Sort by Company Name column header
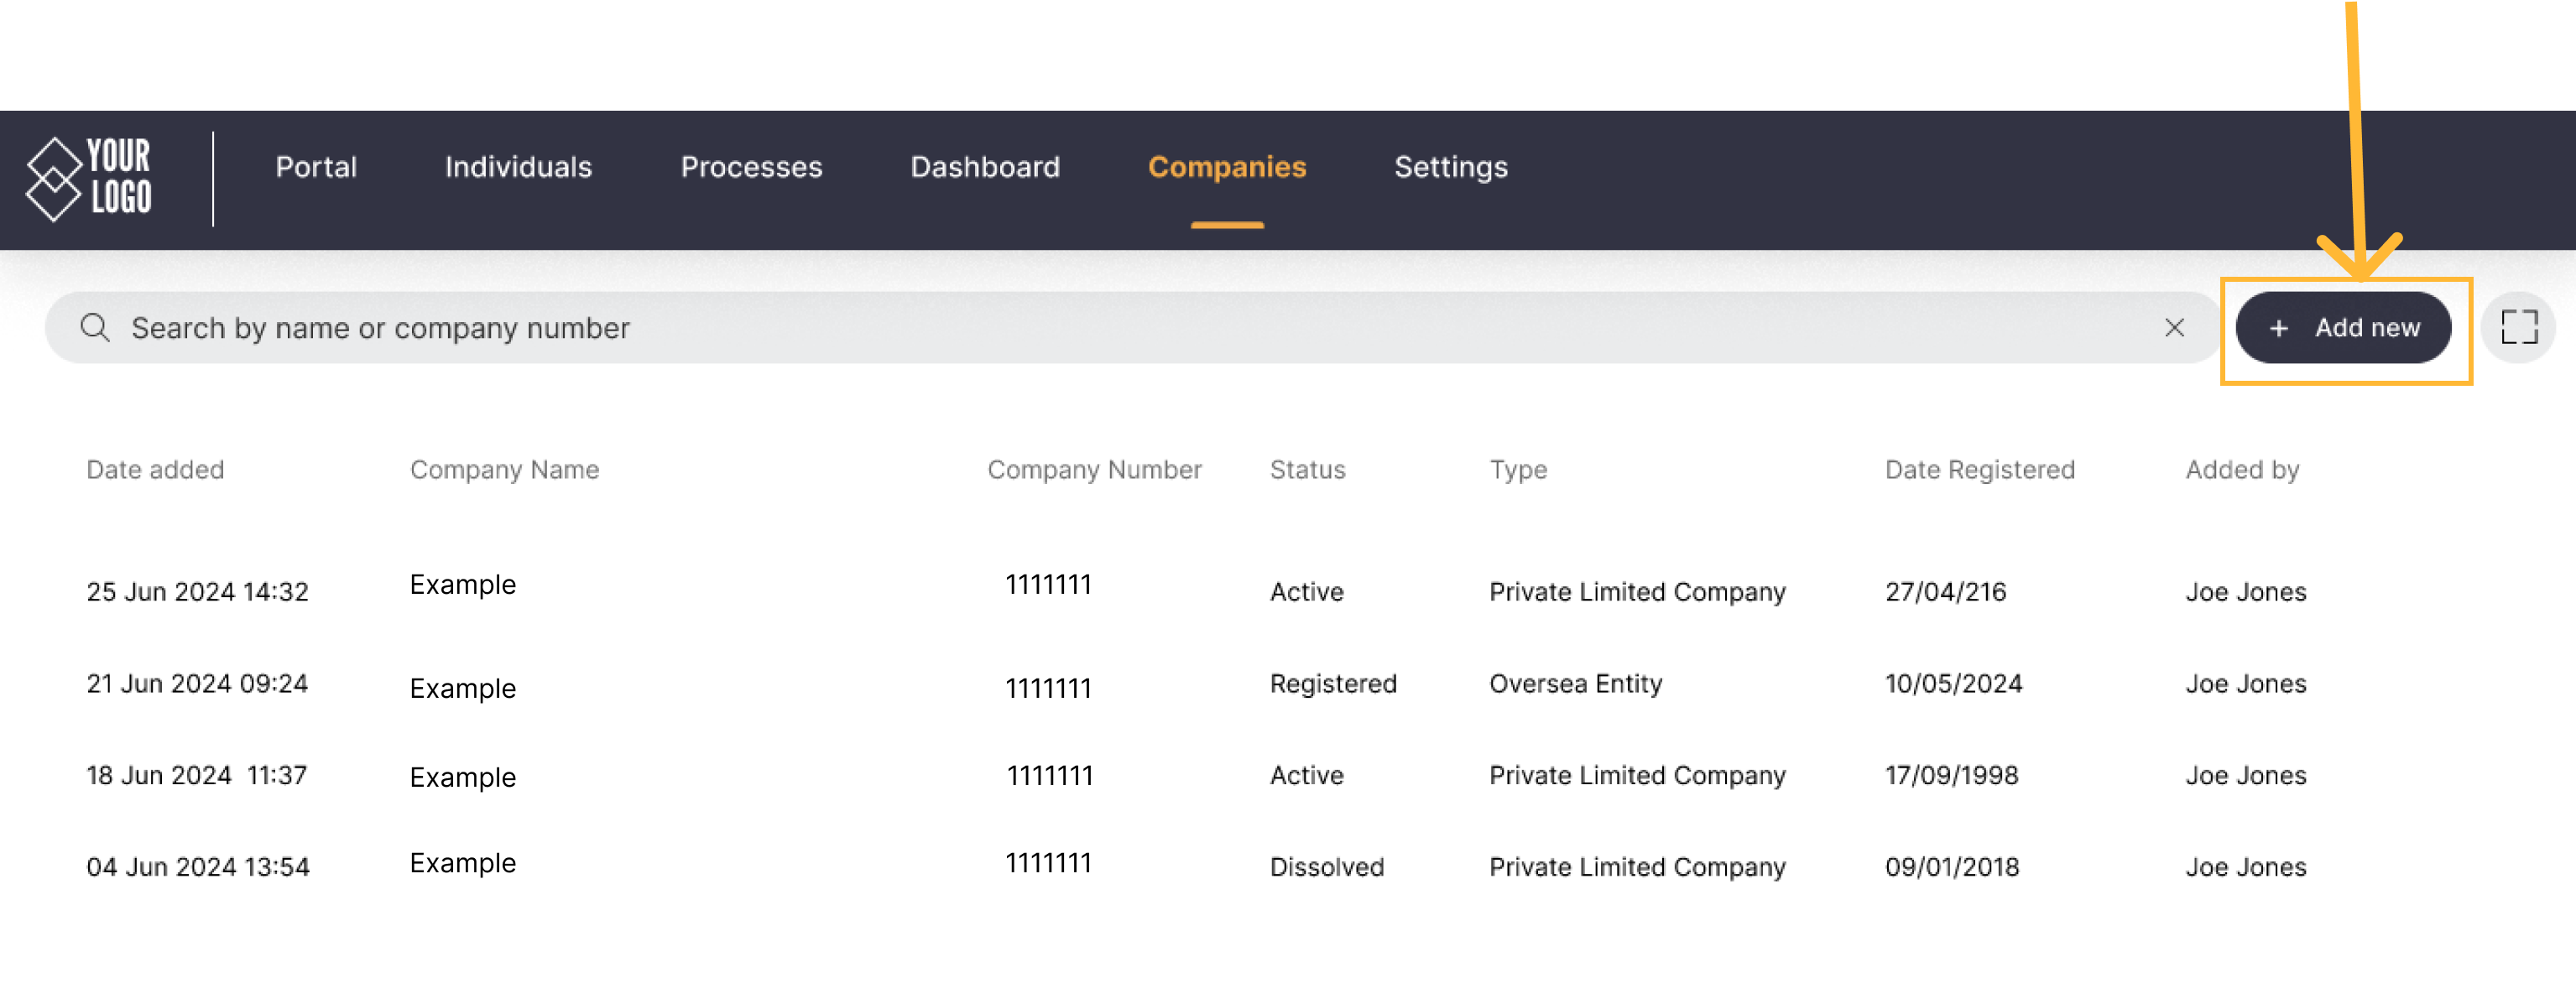 (504, 469)
